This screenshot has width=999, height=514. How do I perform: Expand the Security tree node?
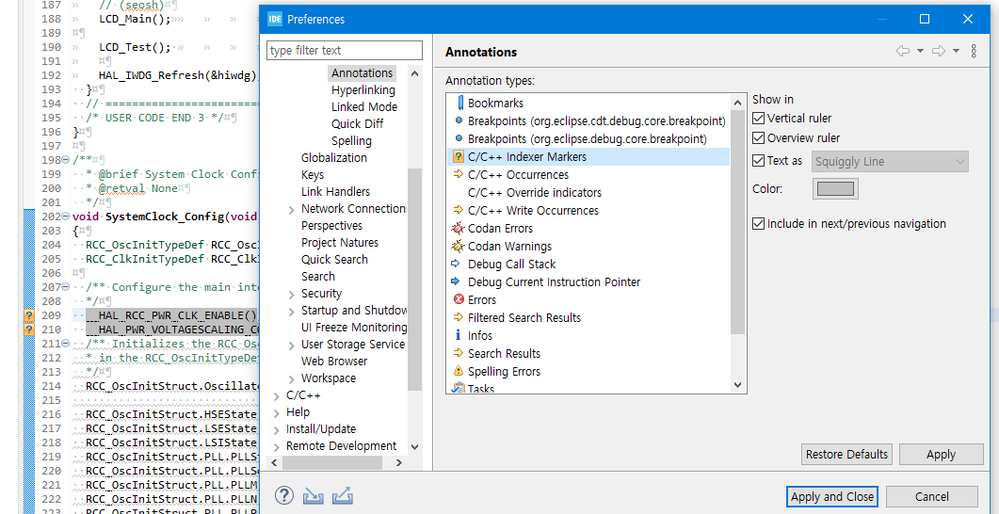pyautogui.click(x=291, y=294)
